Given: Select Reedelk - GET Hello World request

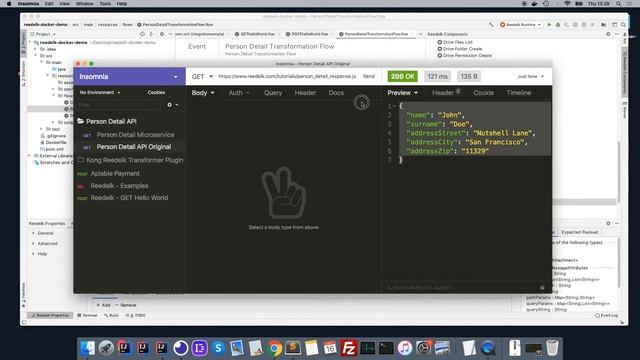Looking at the screenshot, I should (x=129, y=198).
